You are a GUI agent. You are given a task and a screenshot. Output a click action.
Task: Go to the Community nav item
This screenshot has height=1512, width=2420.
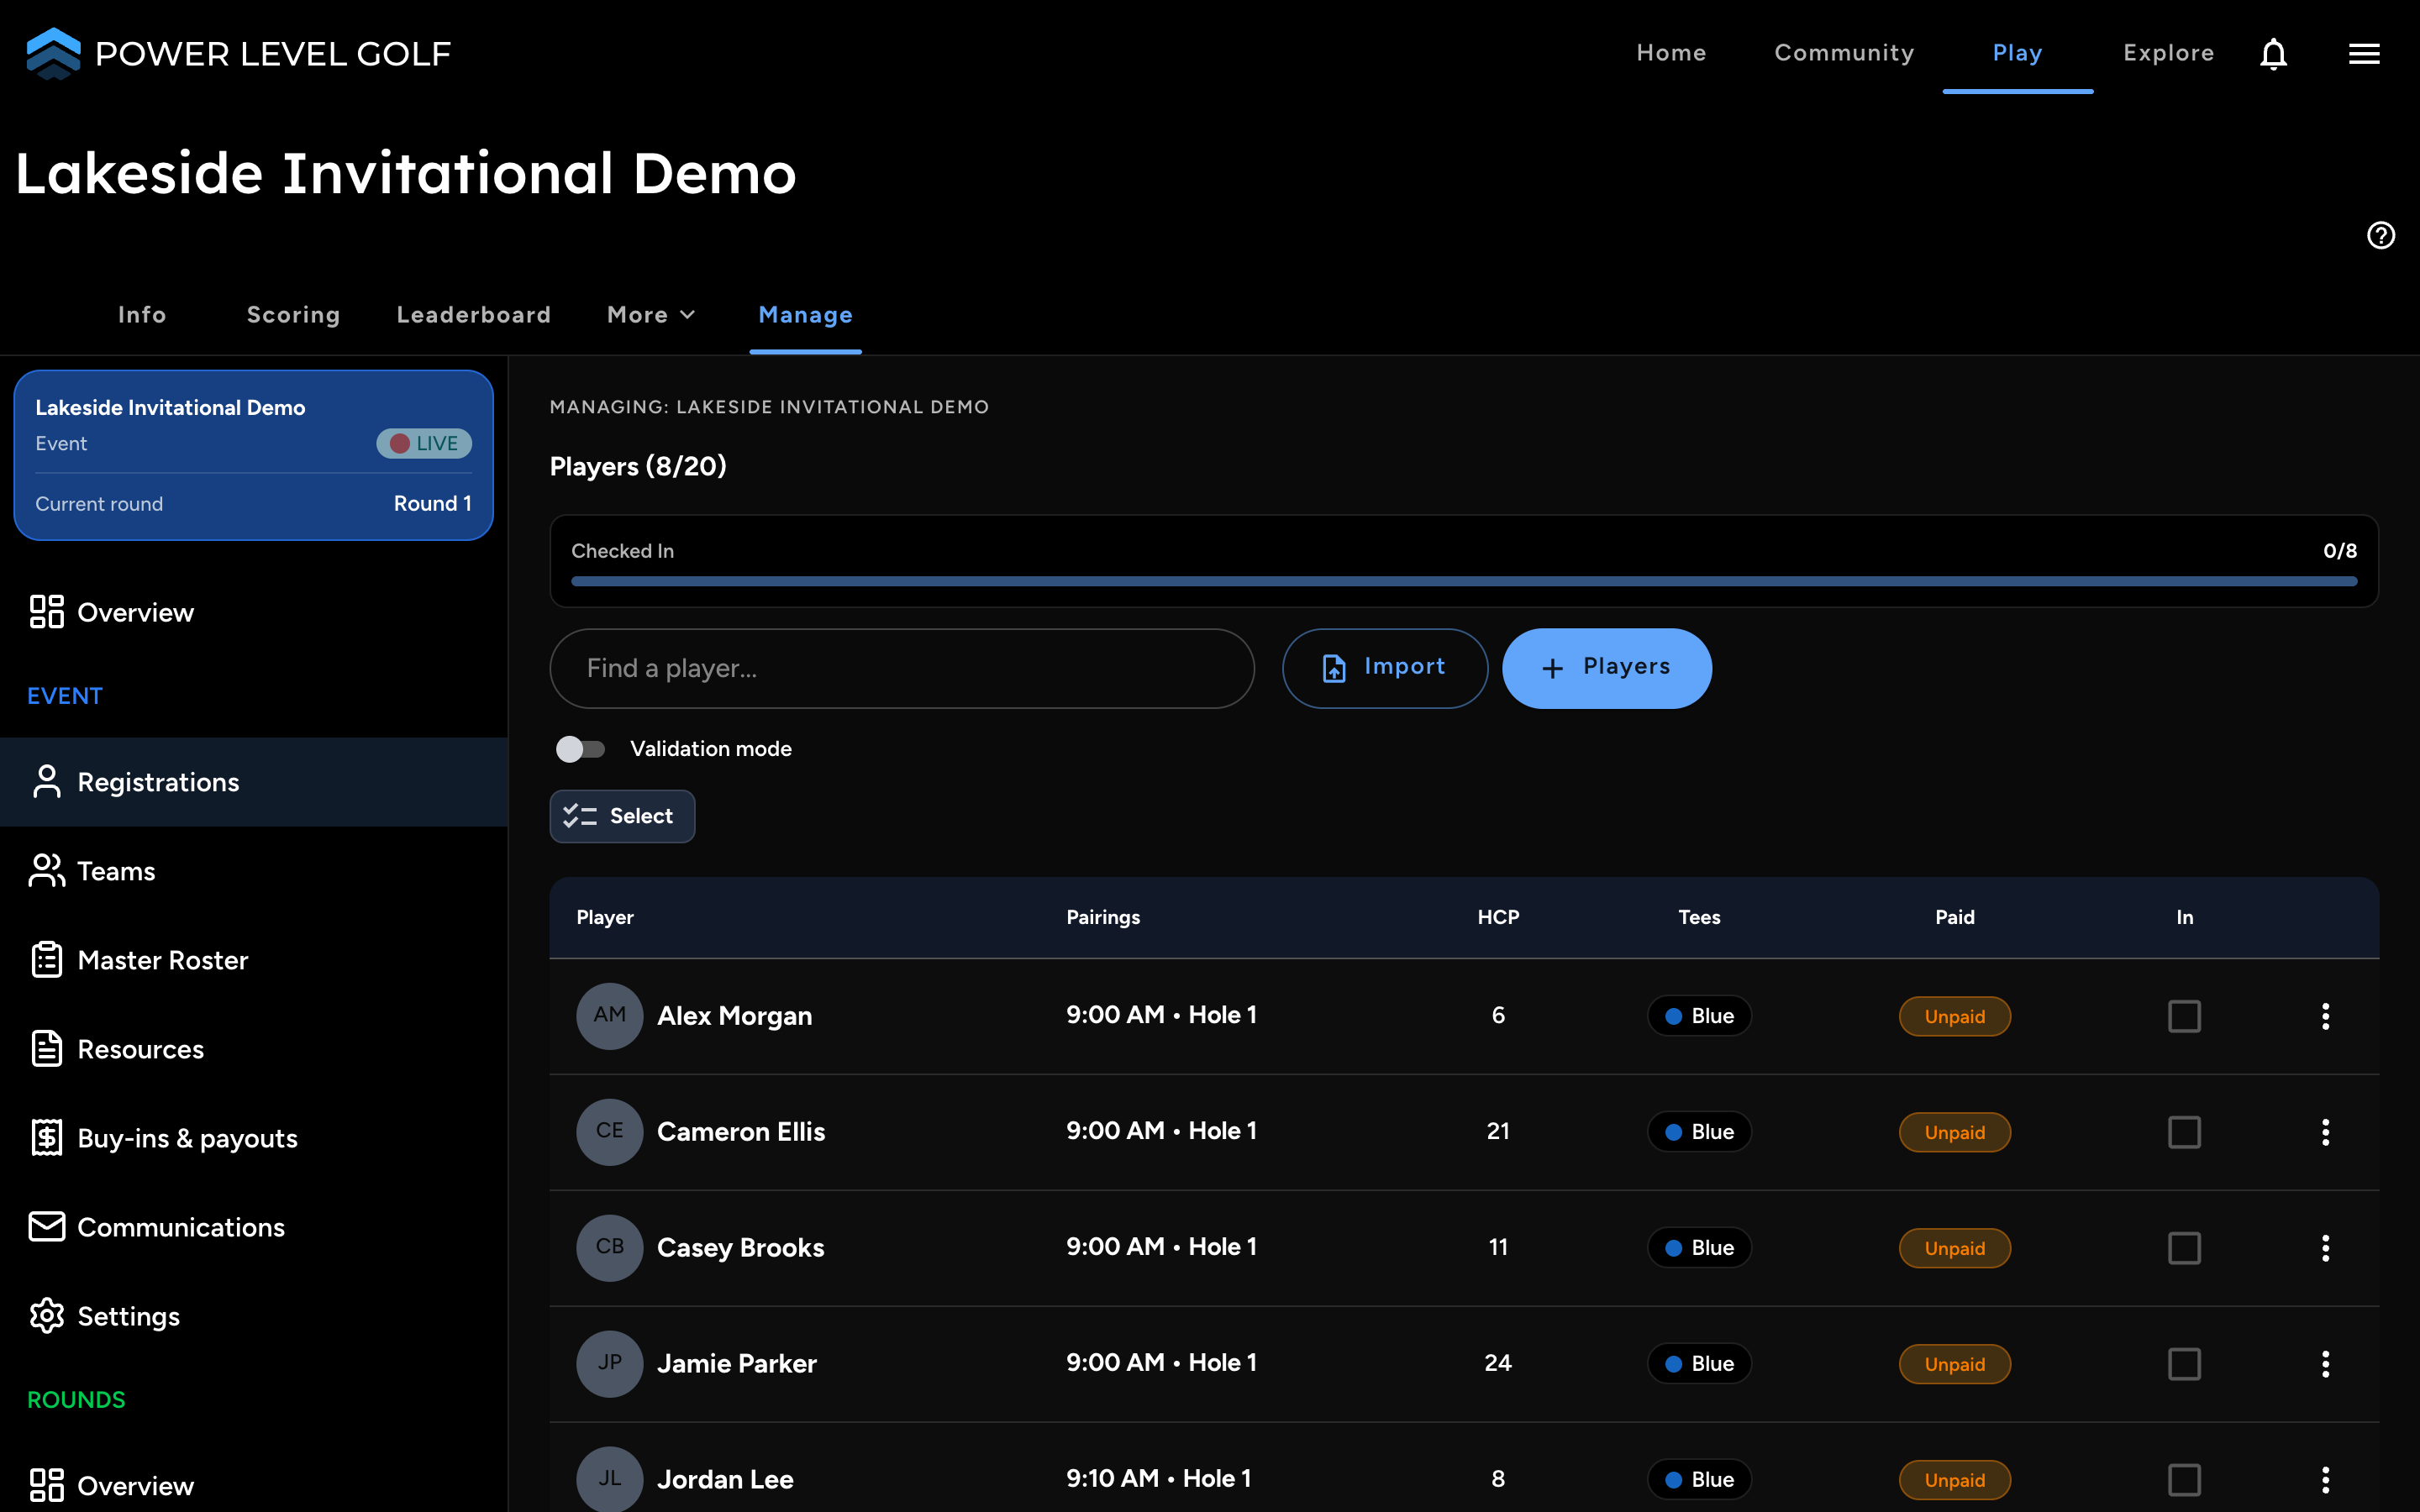pyautogui.click(x=1844, y=53)
